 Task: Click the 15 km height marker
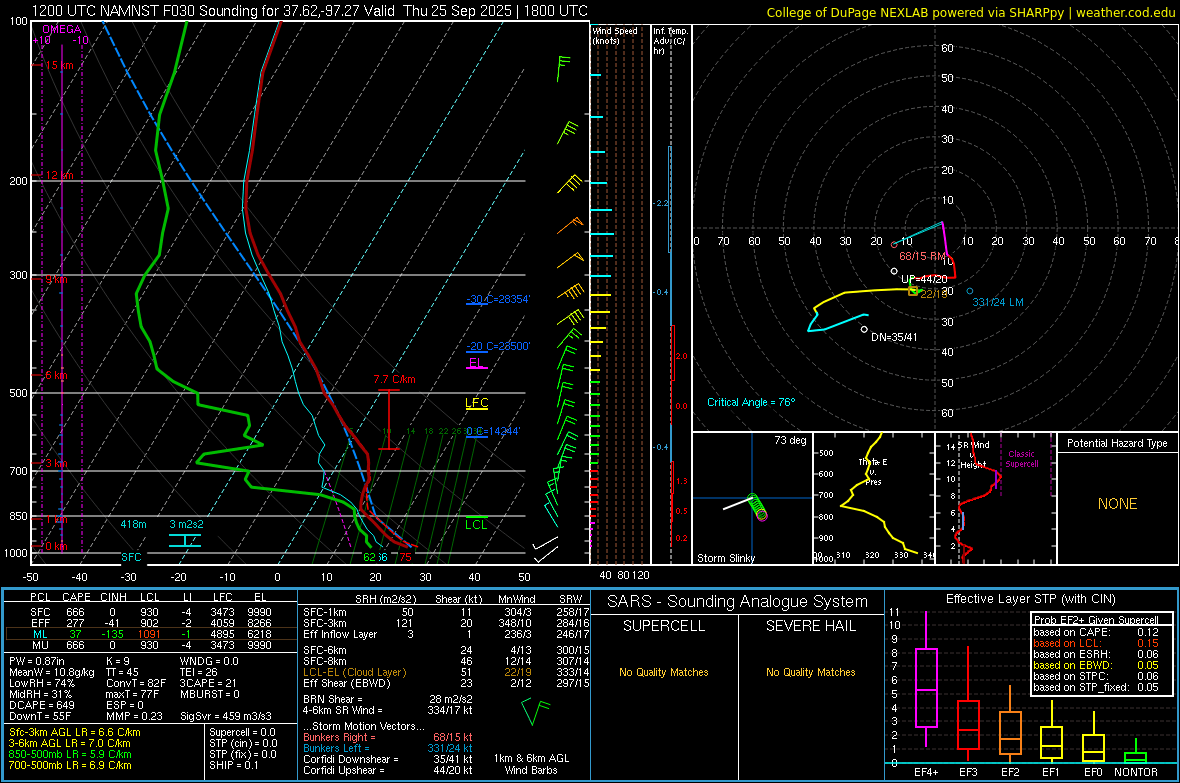tap(59, 66)
